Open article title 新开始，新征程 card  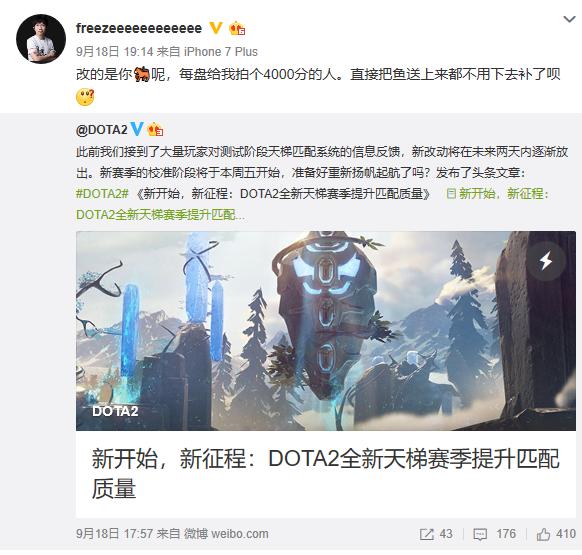(326, 474)
